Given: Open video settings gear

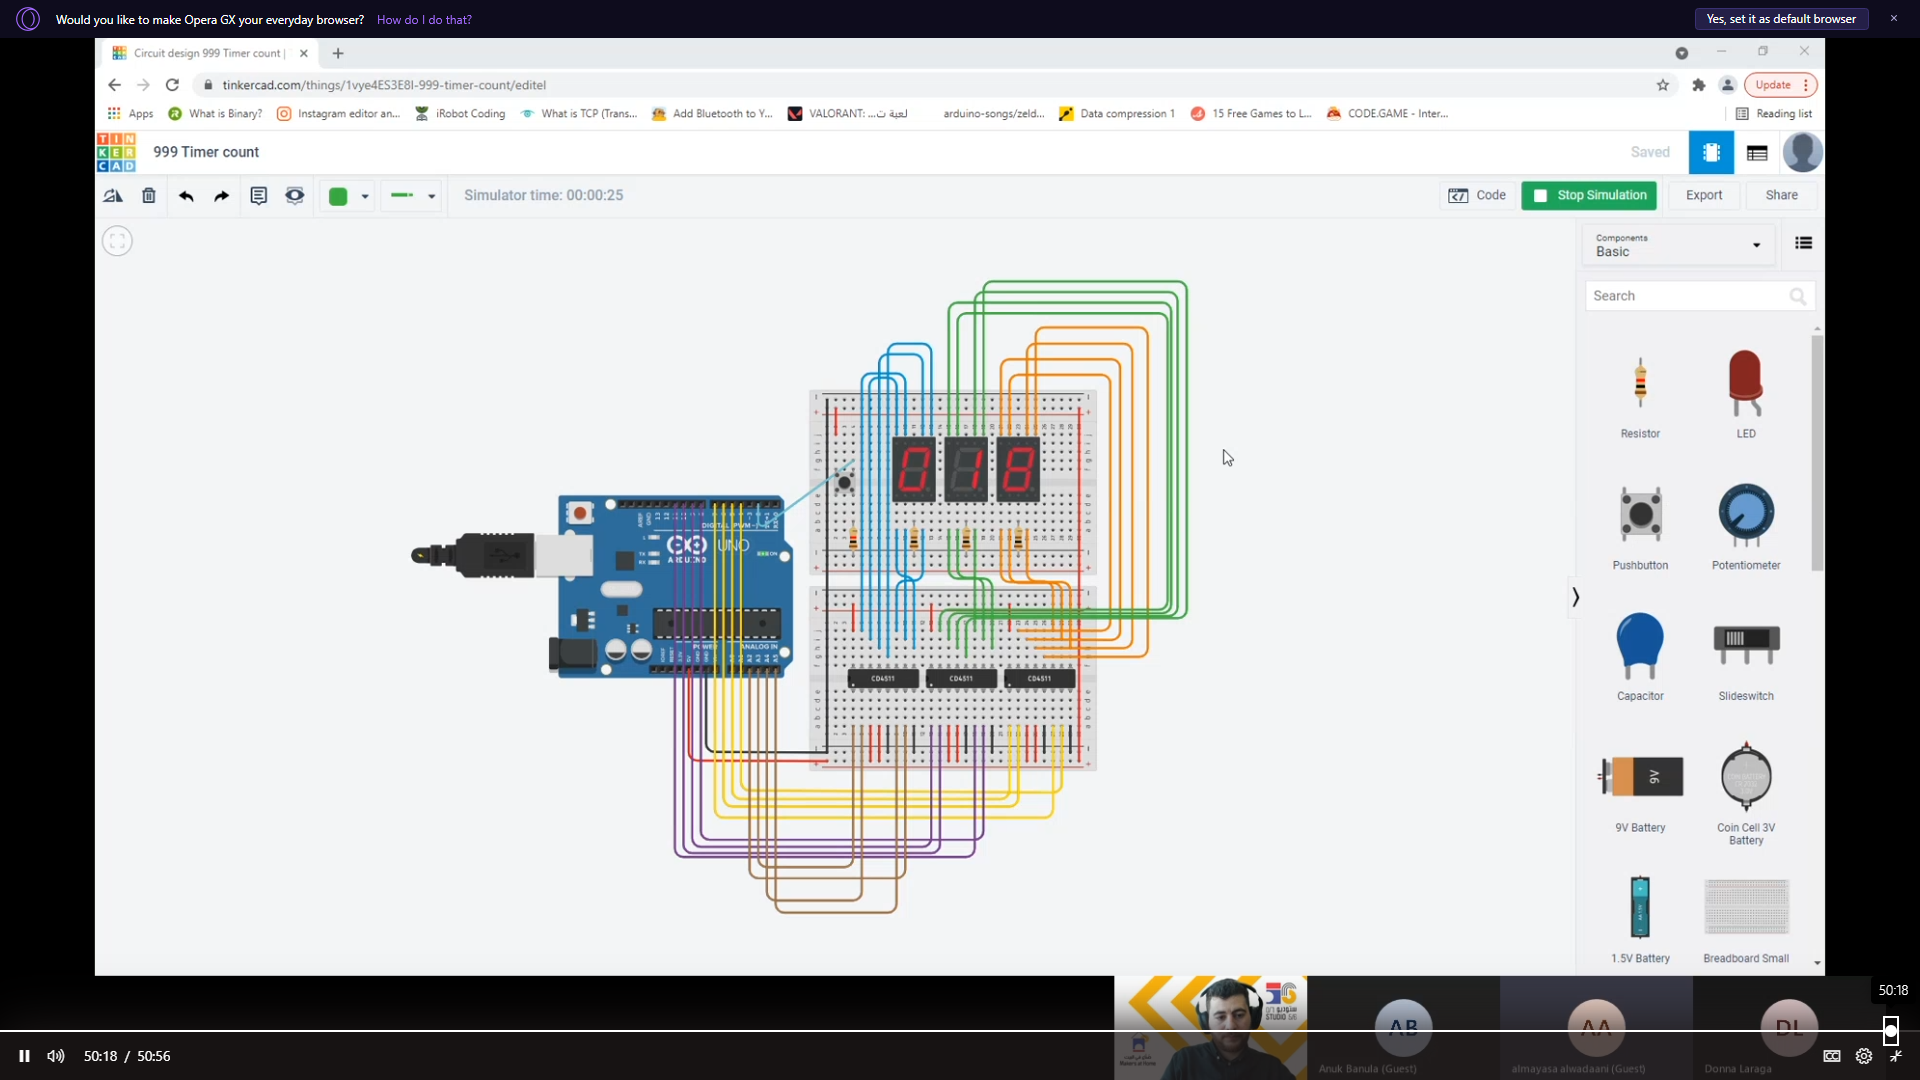Looking at the screenshot, I should [1864, 1056].
